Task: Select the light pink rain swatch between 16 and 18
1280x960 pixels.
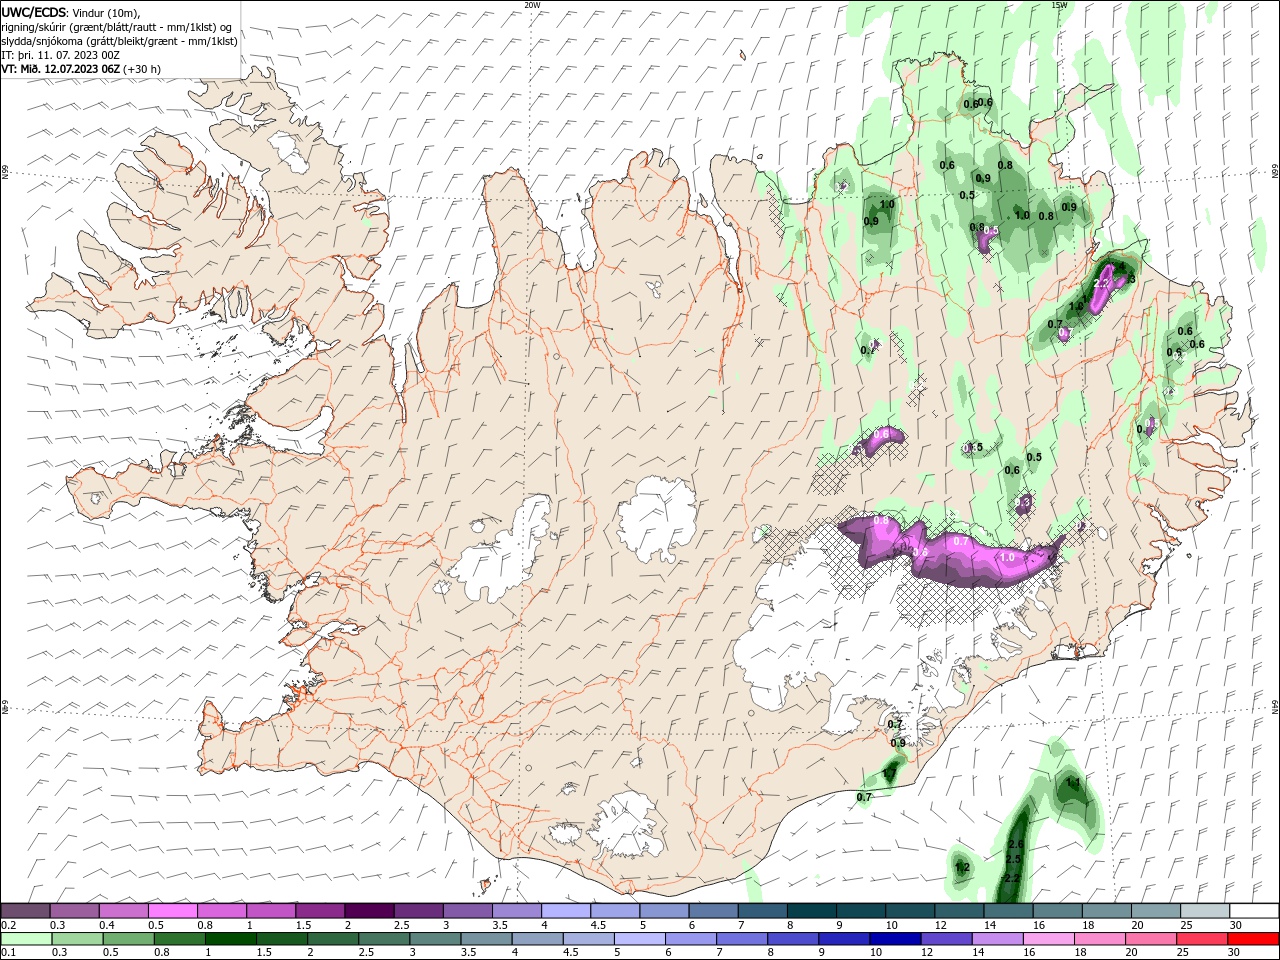Action: coord(1048,938)
